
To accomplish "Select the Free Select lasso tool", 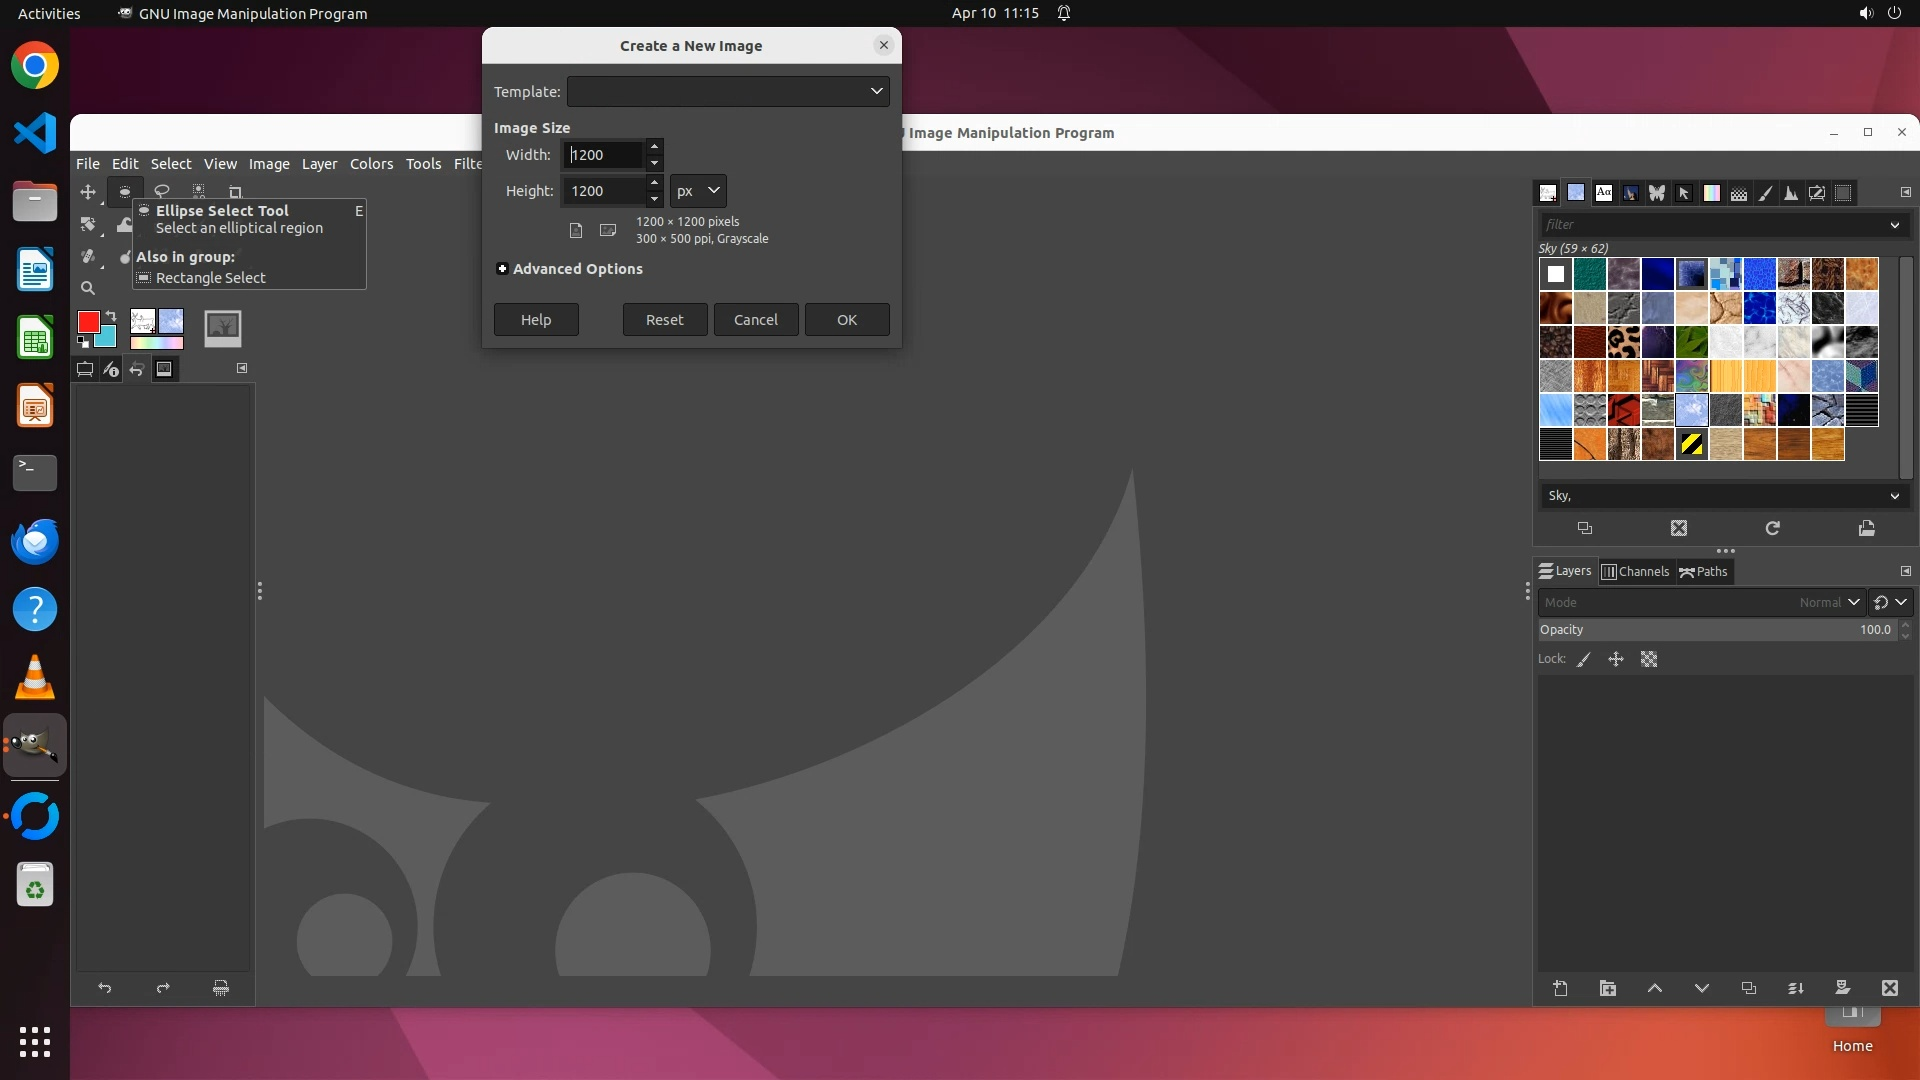I will pos(162,191).
